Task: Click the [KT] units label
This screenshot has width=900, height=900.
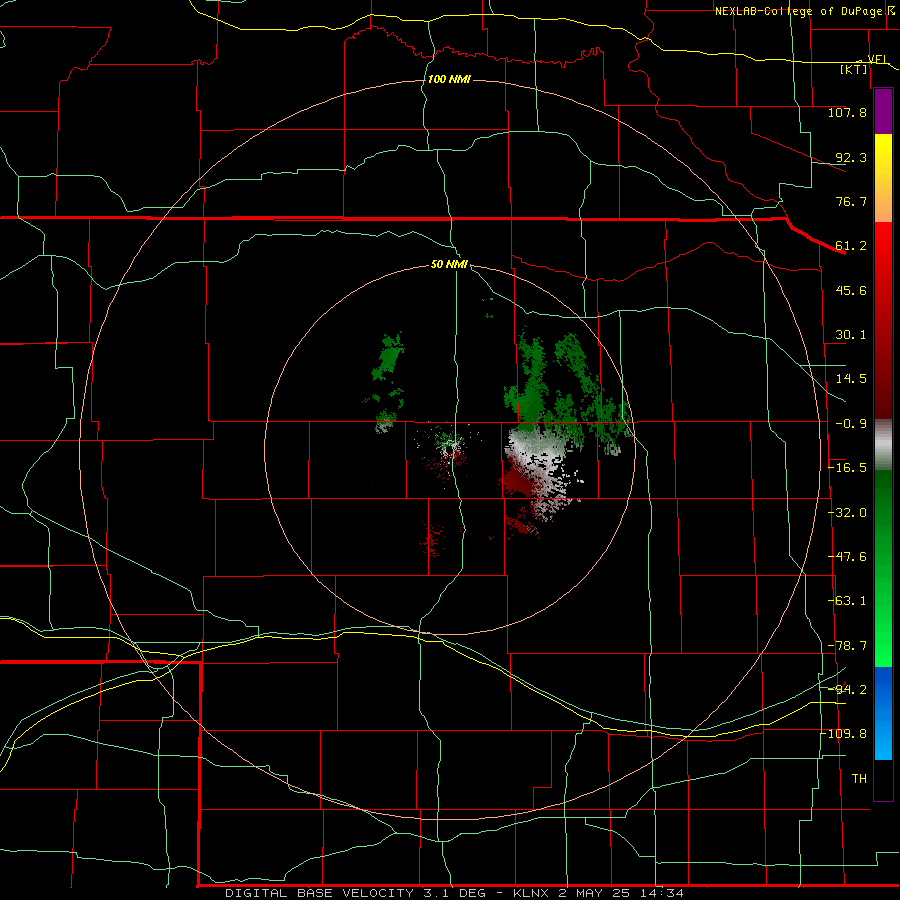Action: point(854,69)
